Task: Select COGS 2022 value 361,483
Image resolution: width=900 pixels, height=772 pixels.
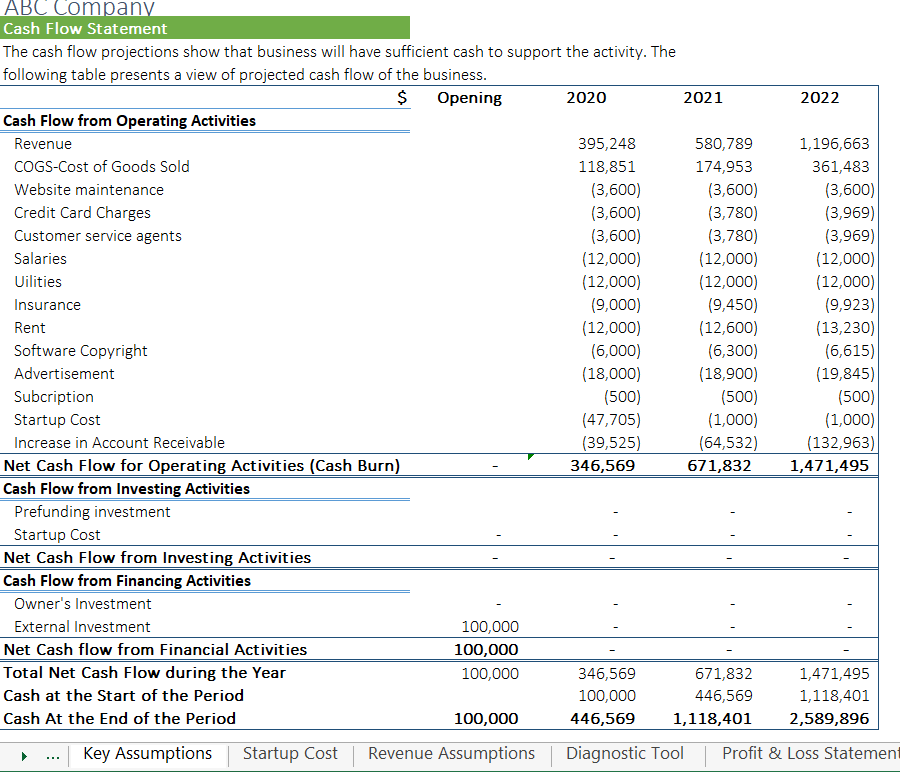Action: click(840, 166)
